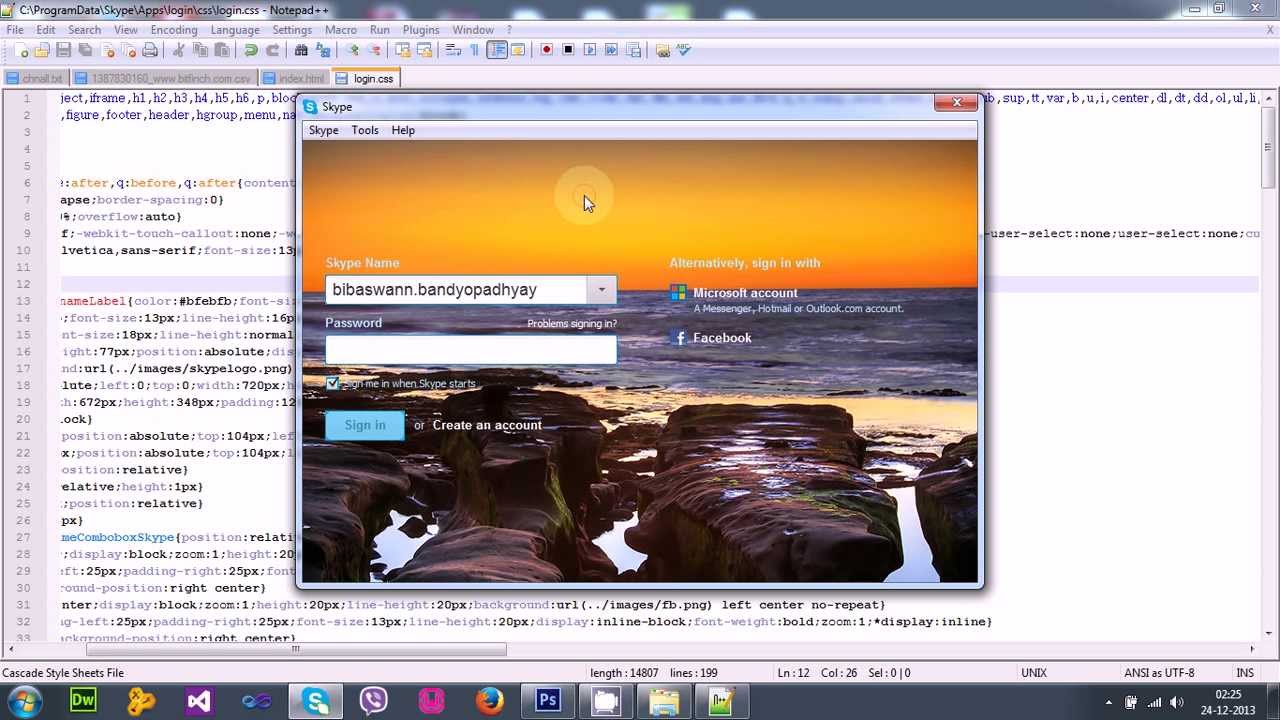The height and width of the screenshot is (720, 1280).
Task: Click the Print toolbar icon
Action: click(x=150, y=50)
